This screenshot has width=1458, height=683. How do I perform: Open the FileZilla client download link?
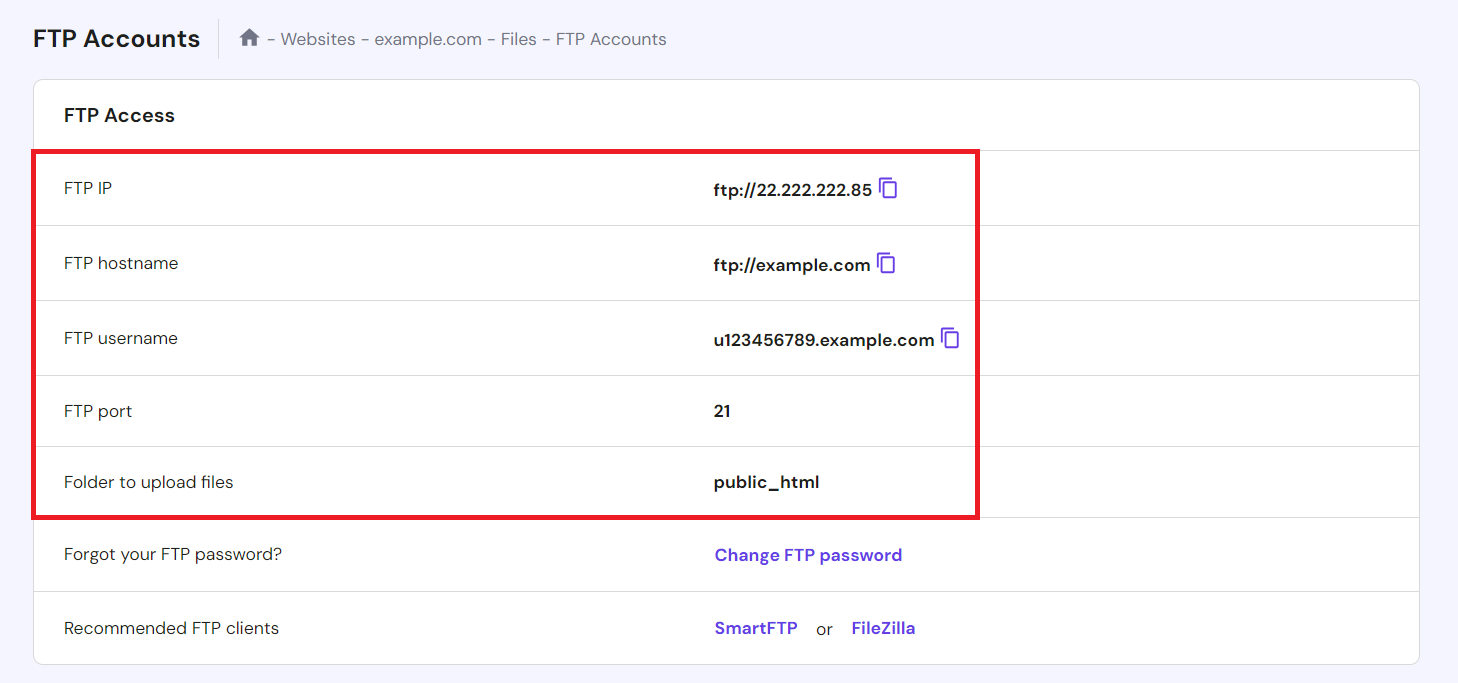click(x=883, y=628)
